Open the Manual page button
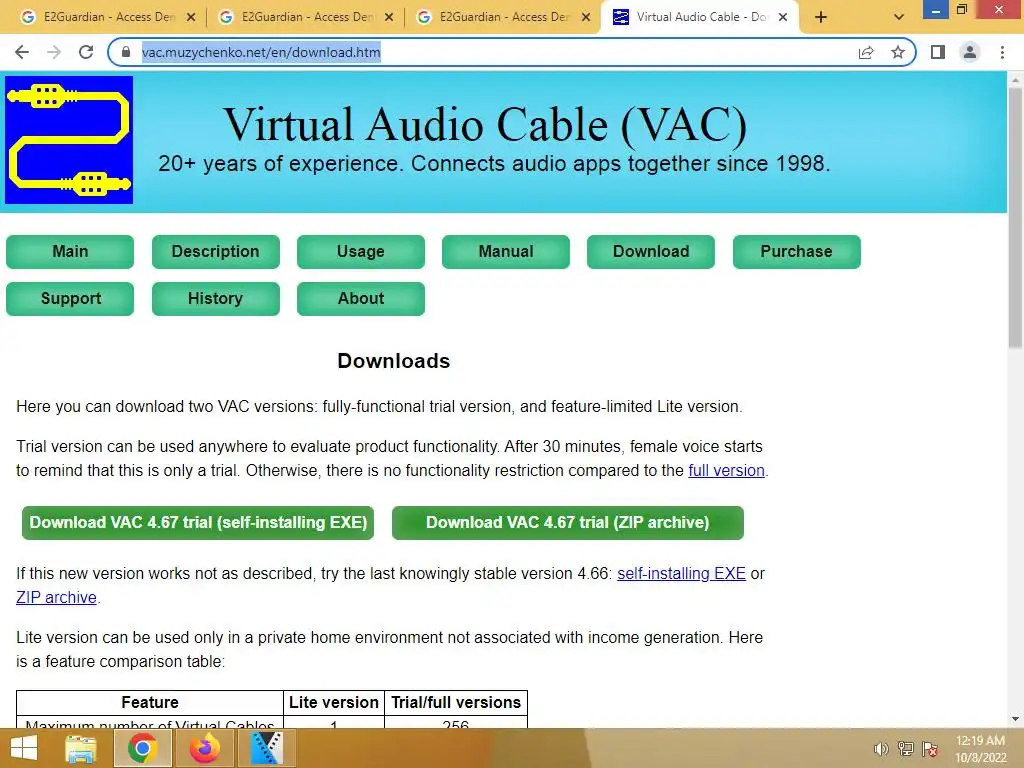1024x768 pixels. 505,251
